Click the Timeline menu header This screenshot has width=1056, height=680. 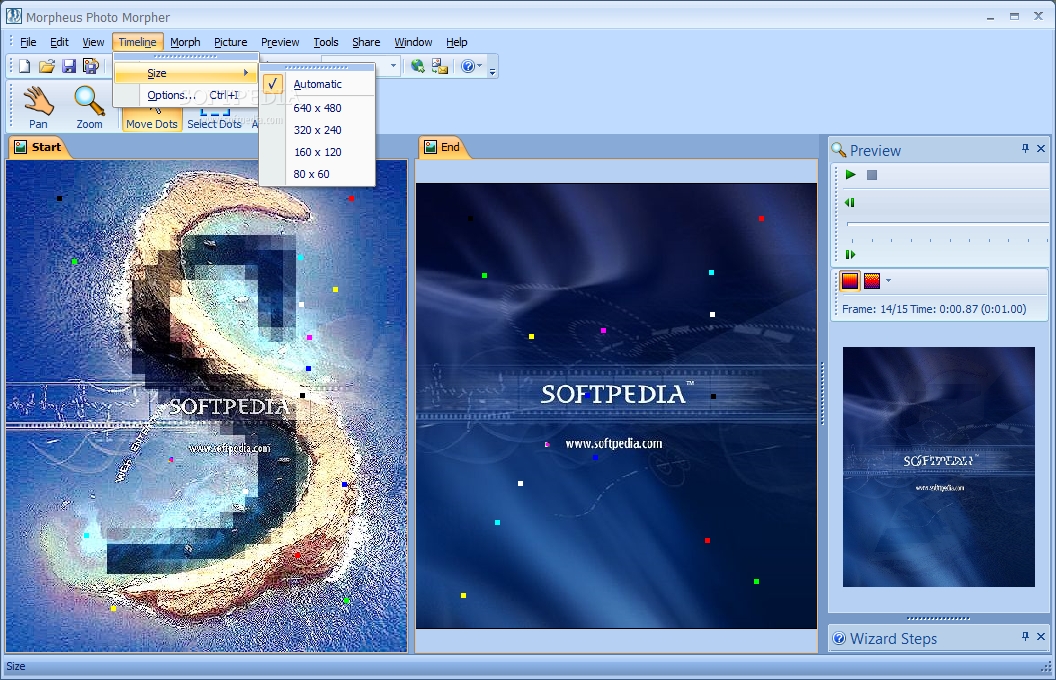click(137, 42)
